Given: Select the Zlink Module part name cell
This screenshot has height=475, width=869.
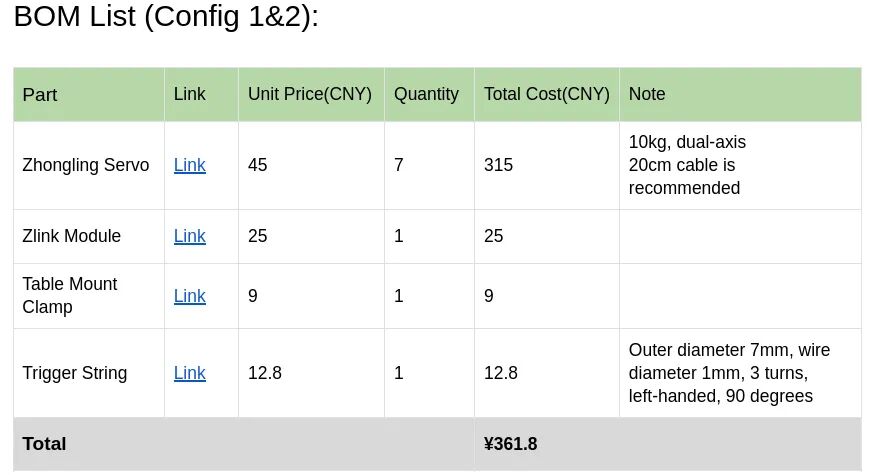Looking at the screenshot, I should pyautogui.click(x=72, y=236).
